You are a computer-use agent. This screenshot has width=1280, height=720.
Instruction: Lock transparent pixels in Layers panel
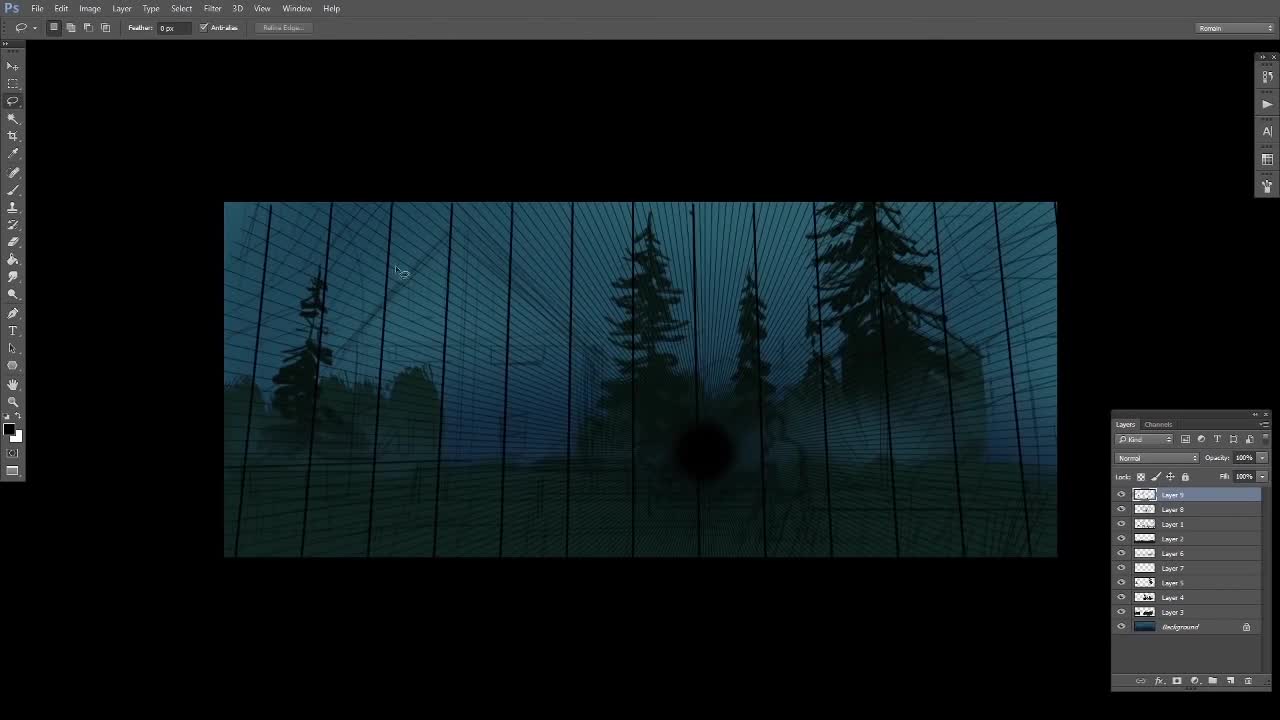pos(1141,477)
